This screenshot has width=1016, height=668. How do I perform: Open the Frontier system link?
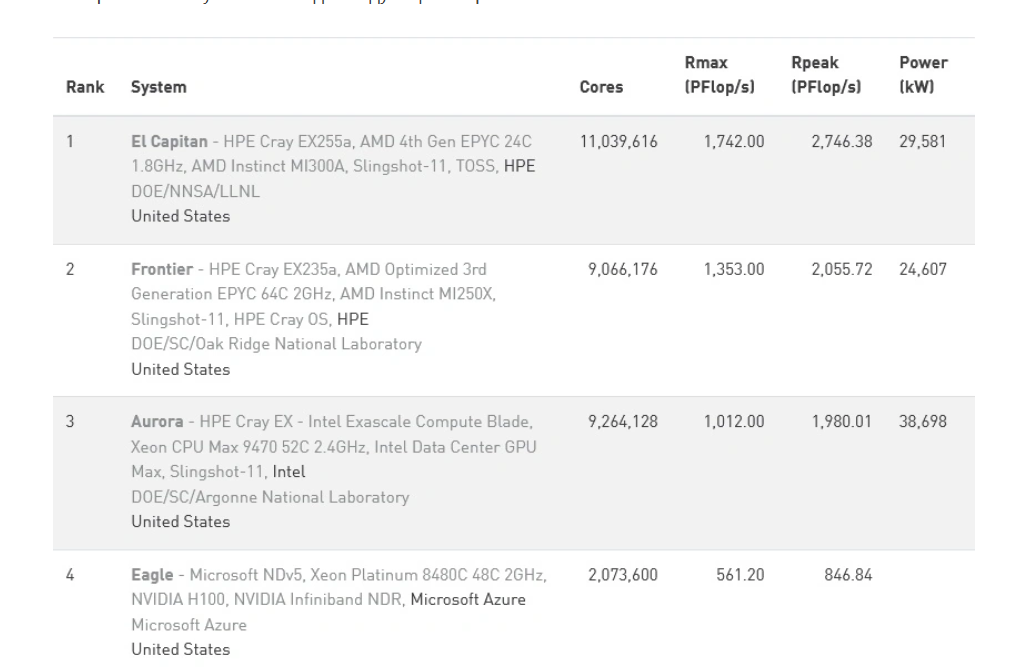pyautogui.click(x=161, y=270)
